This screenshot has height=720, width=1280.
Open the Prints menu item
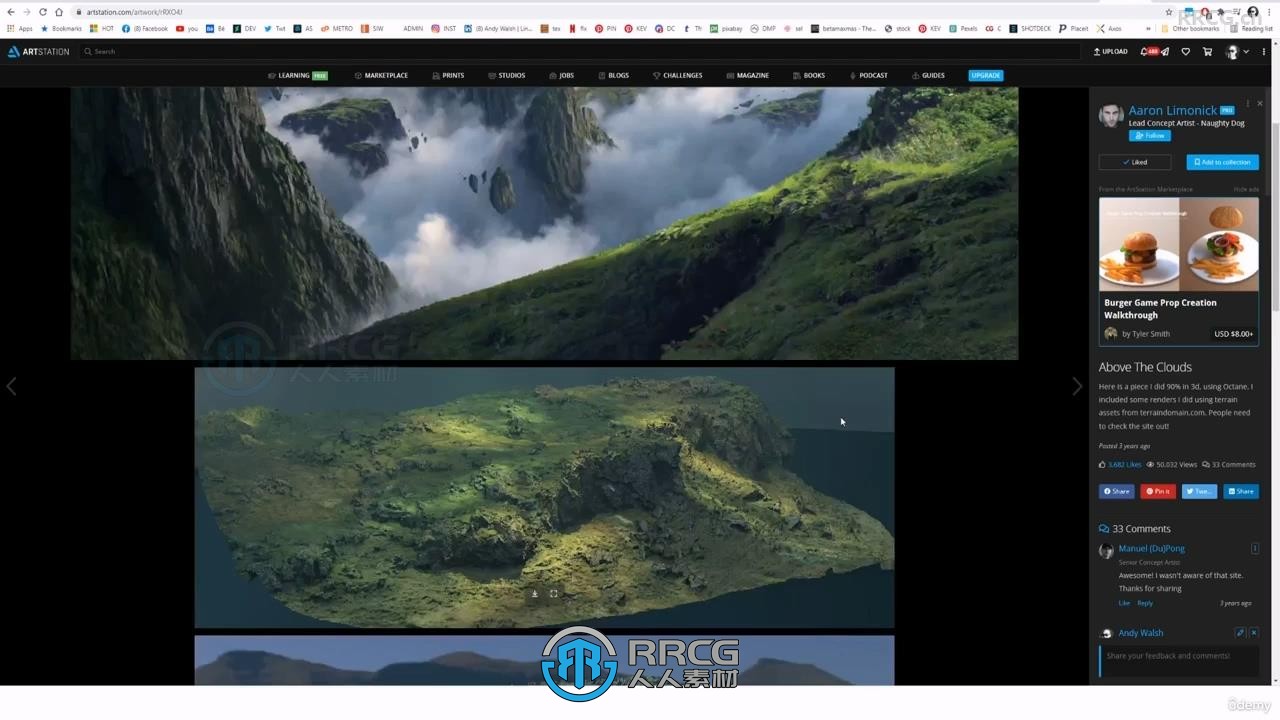pos(448,75)
